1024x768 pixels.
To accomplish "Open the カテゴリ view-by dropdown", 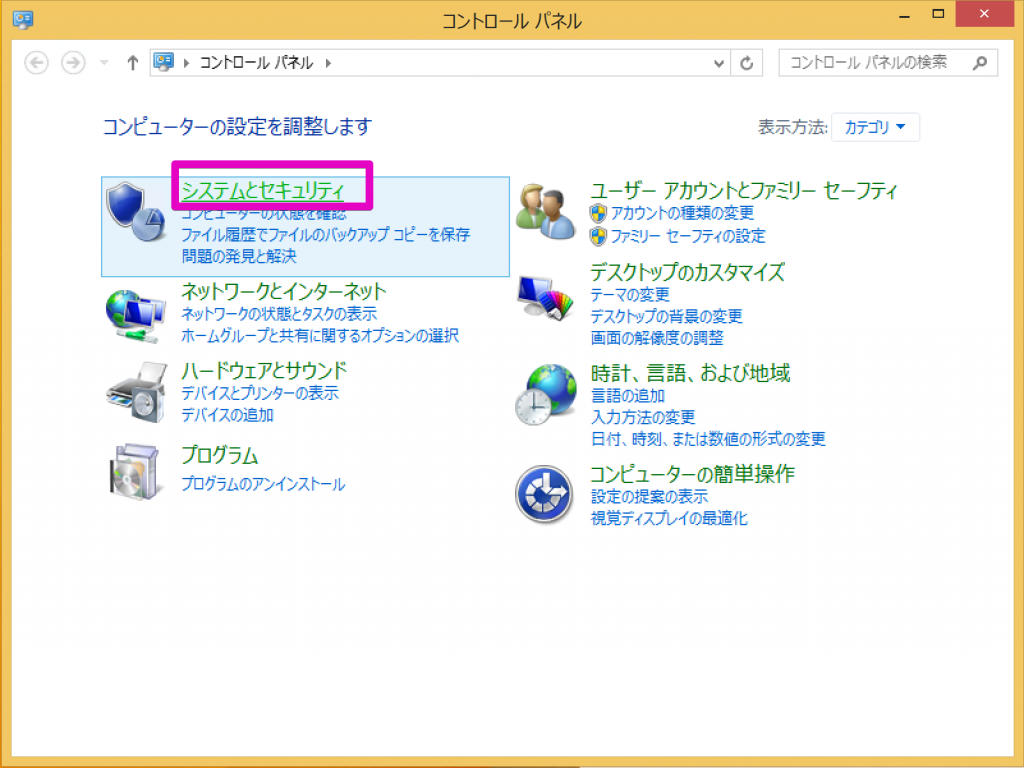I will (875, 127).
